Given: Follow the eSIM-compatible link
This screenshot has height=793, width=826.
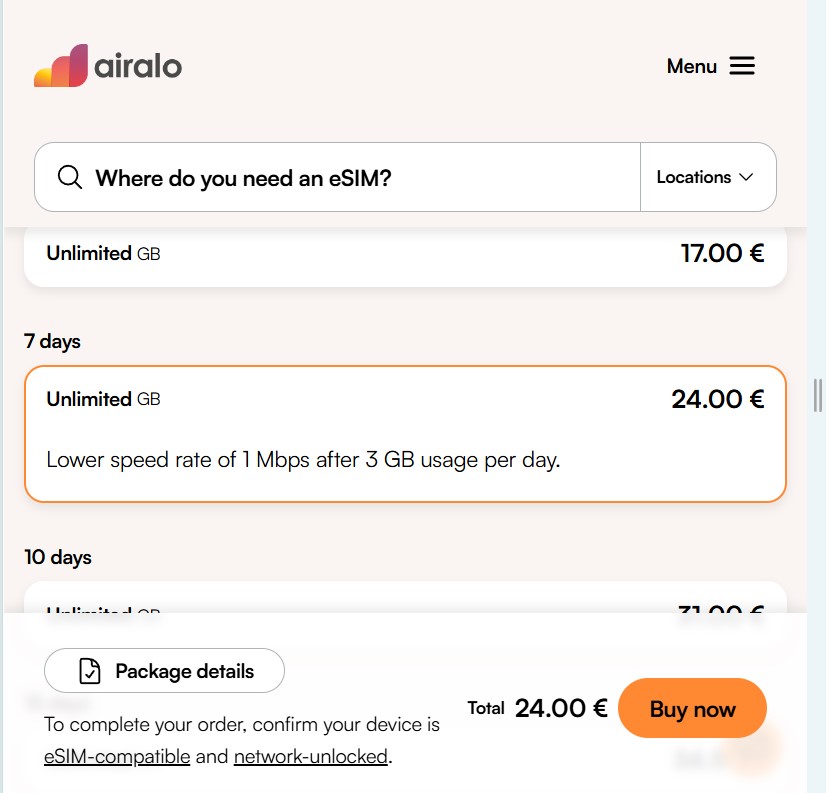Looking at the screenshot, I should 117,757.
